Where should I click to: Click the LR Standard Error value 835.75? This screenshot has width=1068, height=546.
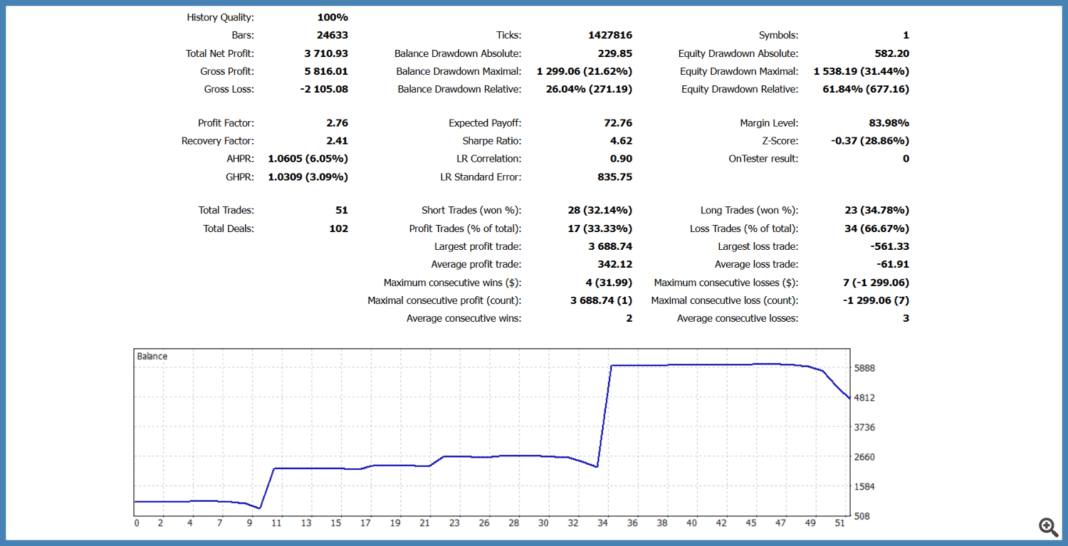tap(610, 177)
